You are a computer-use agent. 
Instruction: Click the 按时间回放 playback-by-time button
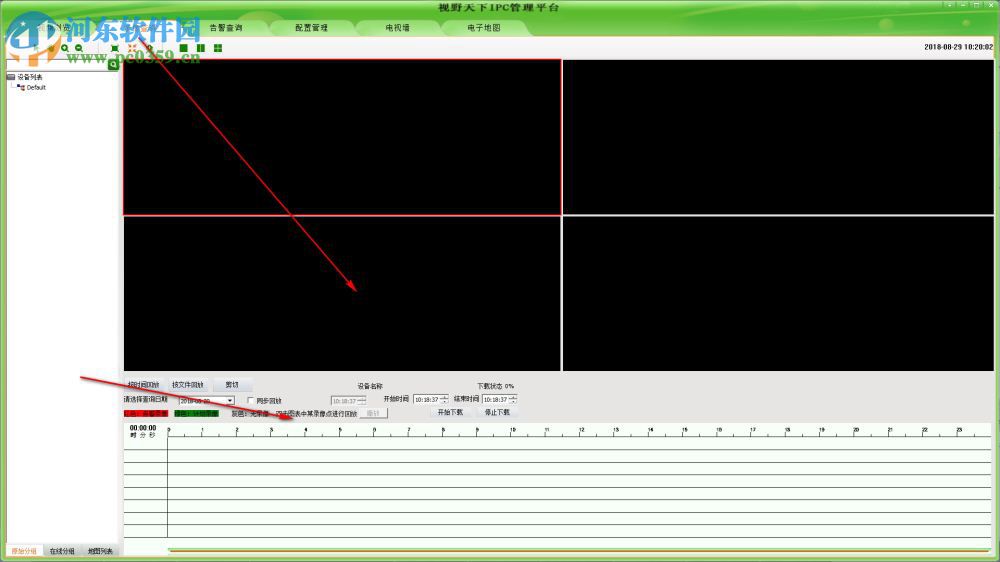click(143, 385)
